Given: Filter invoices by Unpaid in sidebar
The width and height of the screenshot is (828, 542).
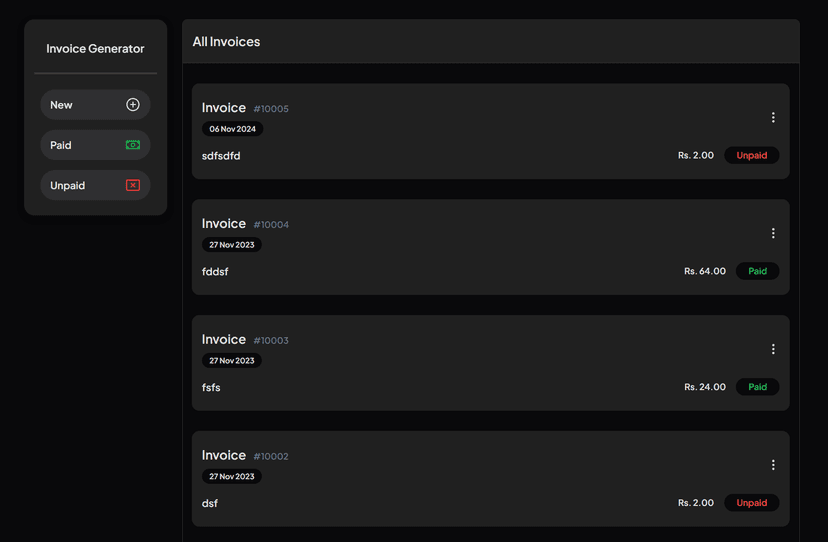Looking at the screenshot, I should [x=95, y=185].
